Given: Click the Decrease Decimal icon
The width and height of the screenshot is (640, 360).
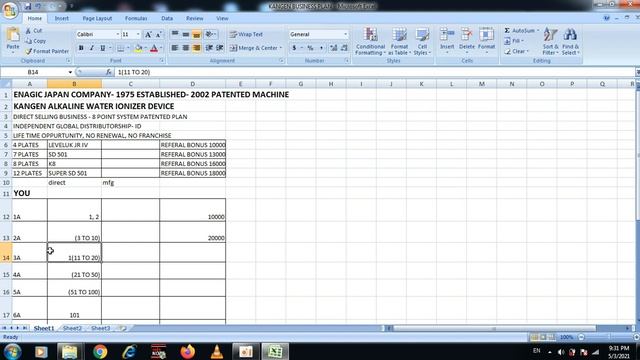Looking at the screenshot, I should point(344,48).
